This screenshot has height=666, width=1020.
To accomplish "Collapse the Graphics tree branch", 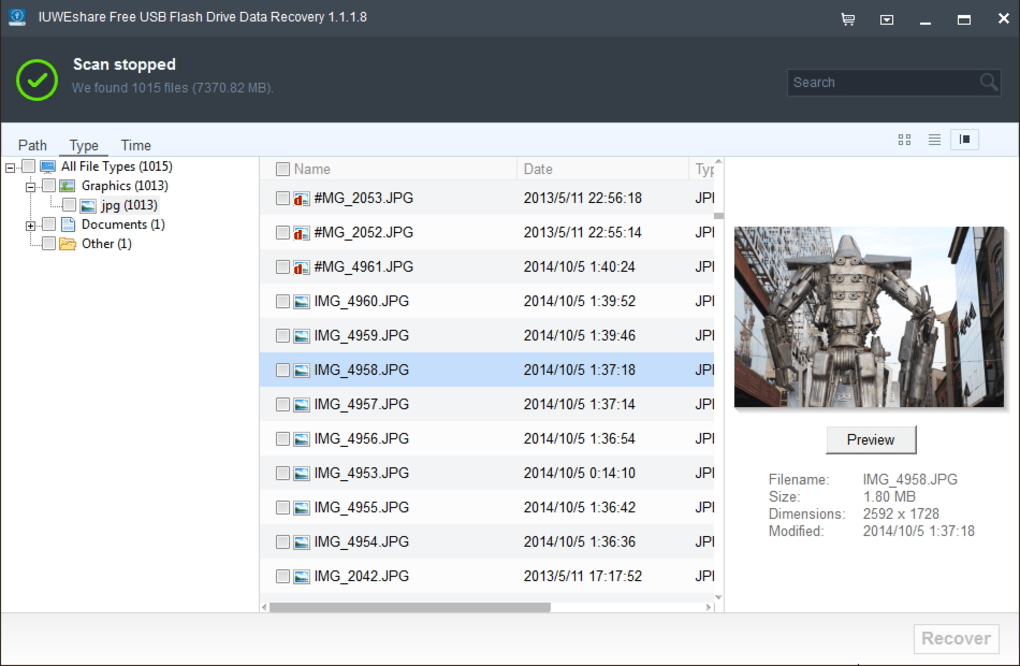I will 33,185.
